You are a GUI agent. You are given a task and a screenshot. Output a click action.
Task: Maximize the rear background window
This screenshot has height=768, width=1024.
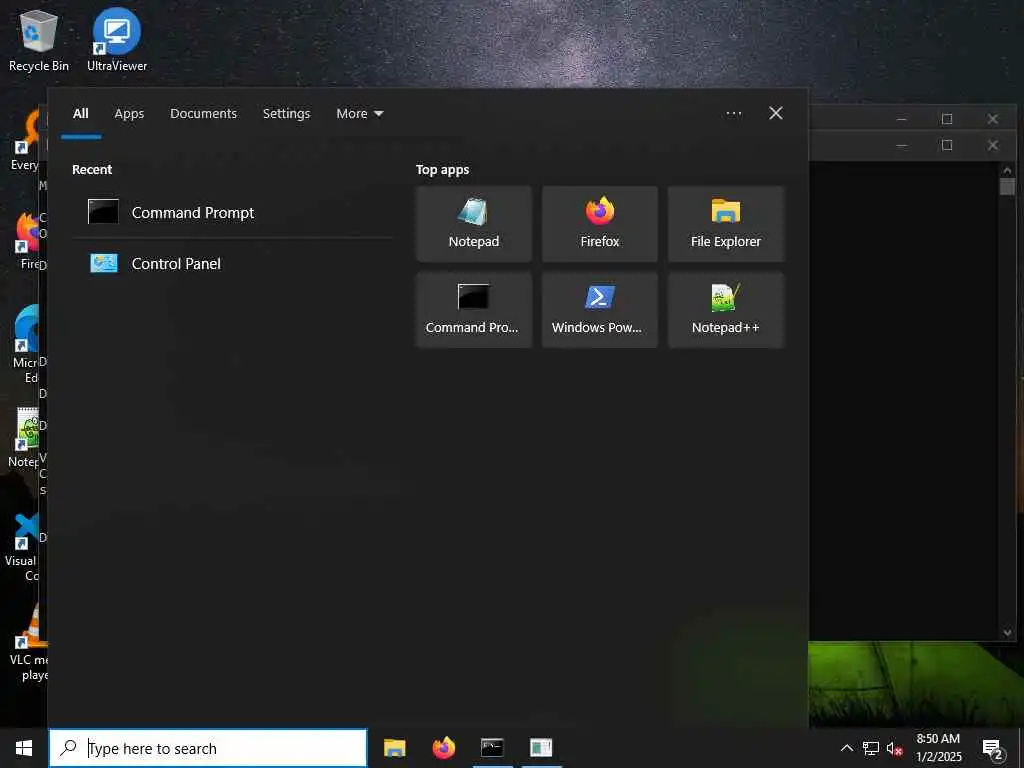(947, 119)
